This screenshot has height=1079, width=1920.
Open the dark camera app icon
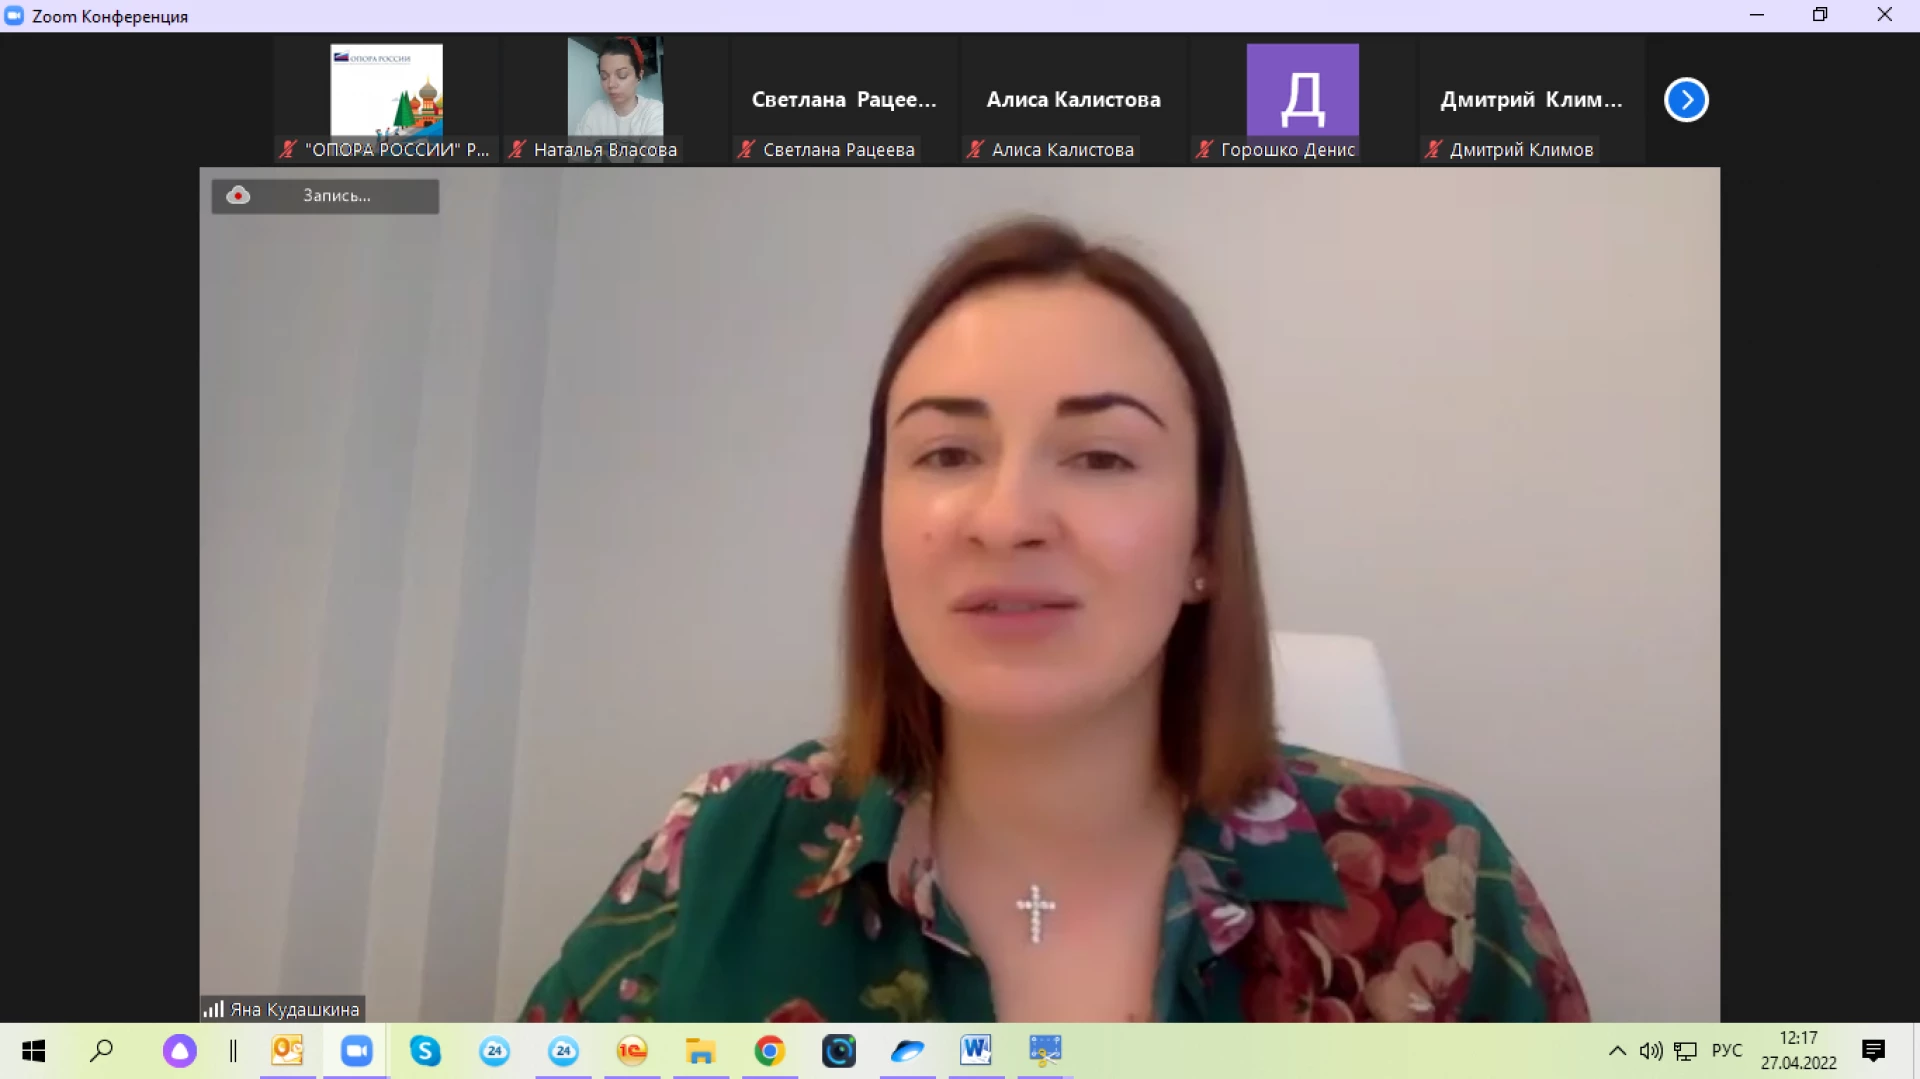pos(839,1051)
